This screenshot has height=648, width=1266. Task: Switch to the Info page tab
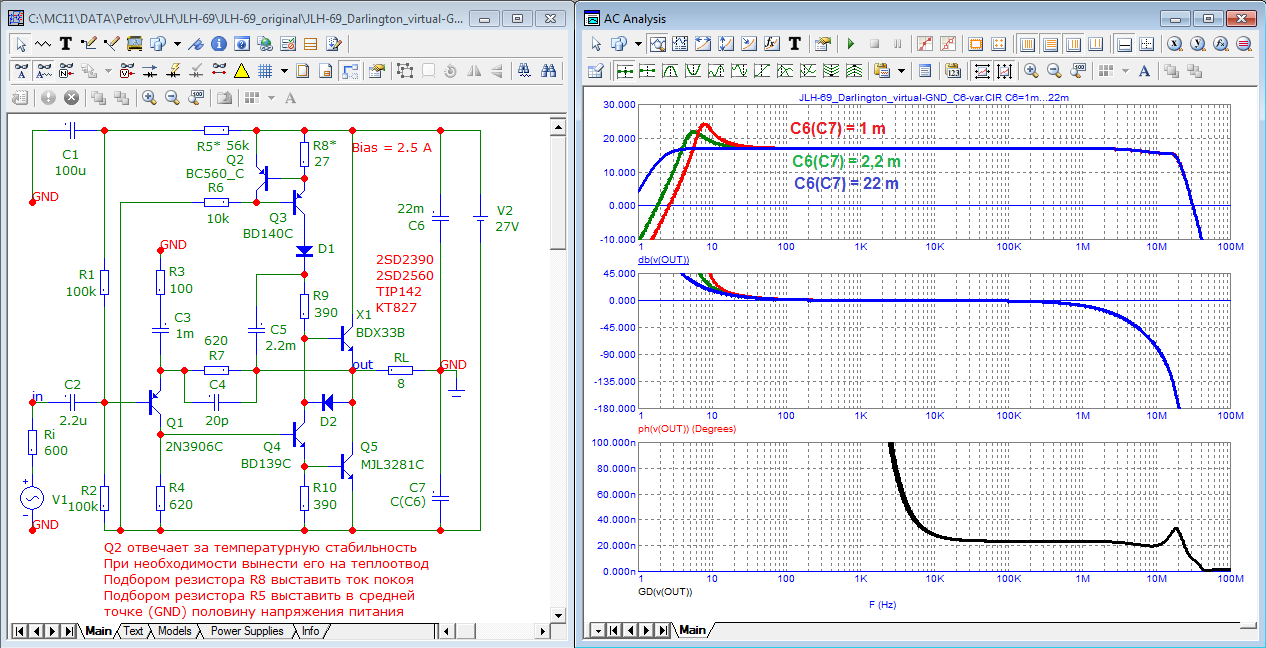tap(311, 631)
